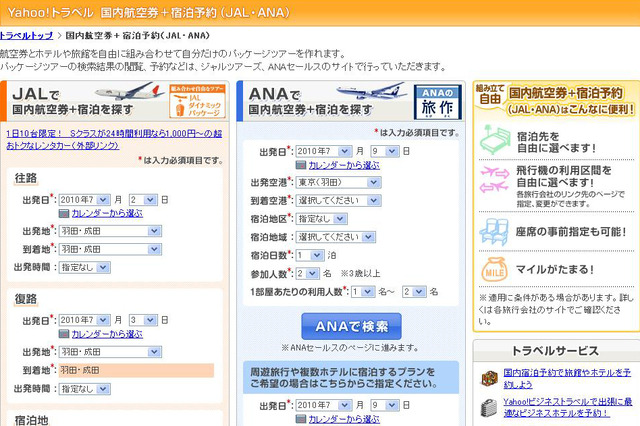Open ANA 到着空港 dropdown 選択してください
Image resolution: width=640 pixels, height=426 pixels.
point(338,200)
